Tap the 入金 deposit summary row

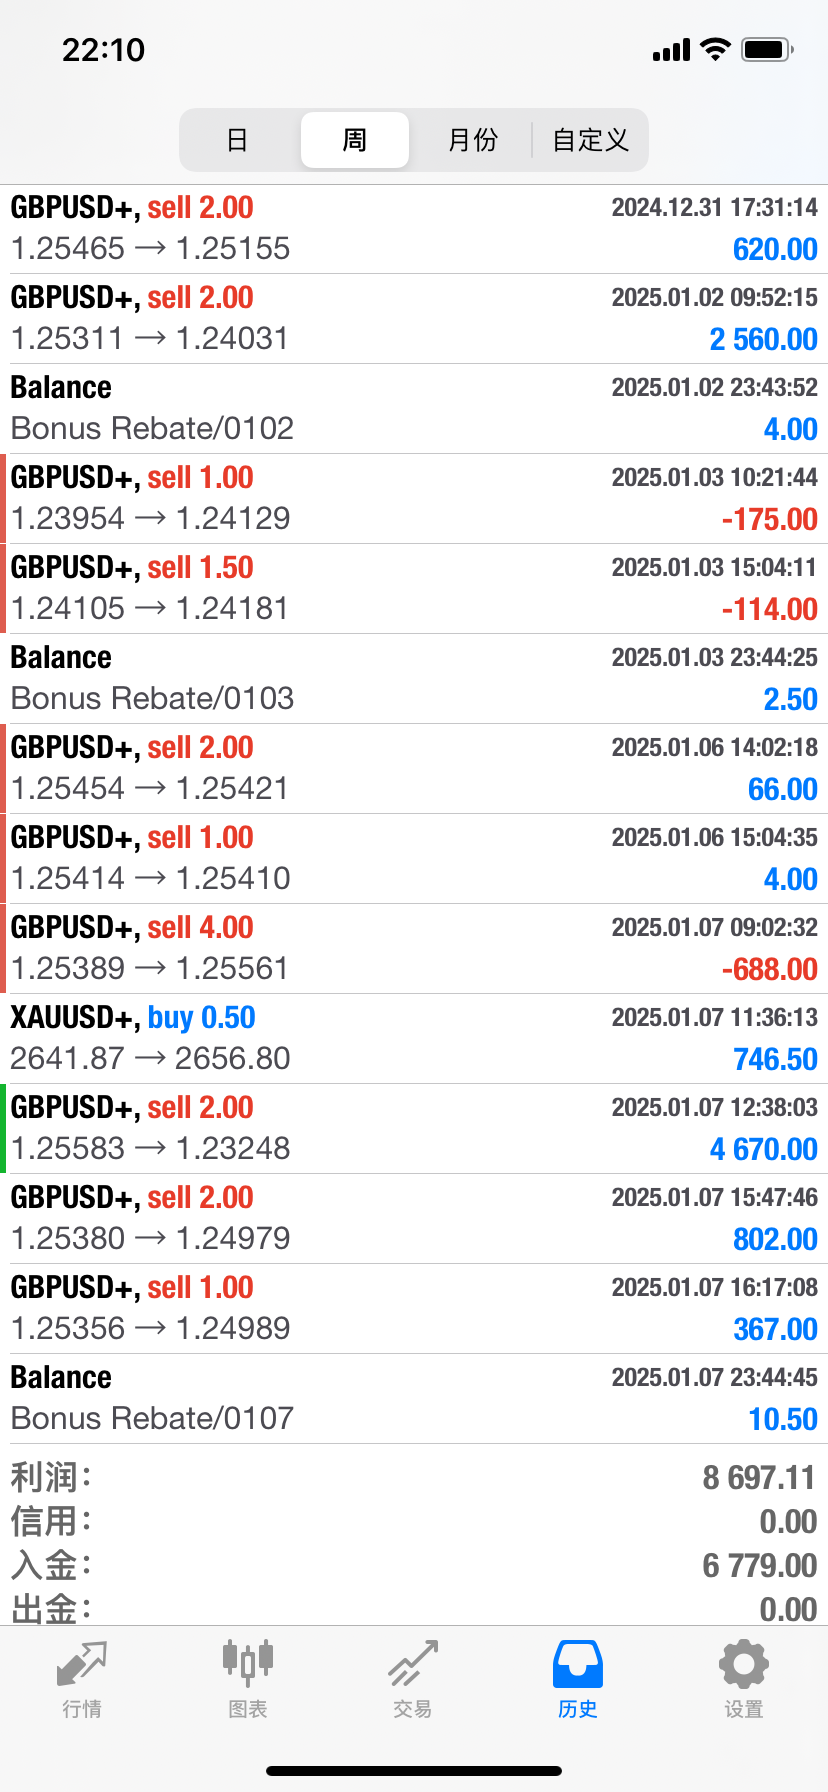[414, 1565]
